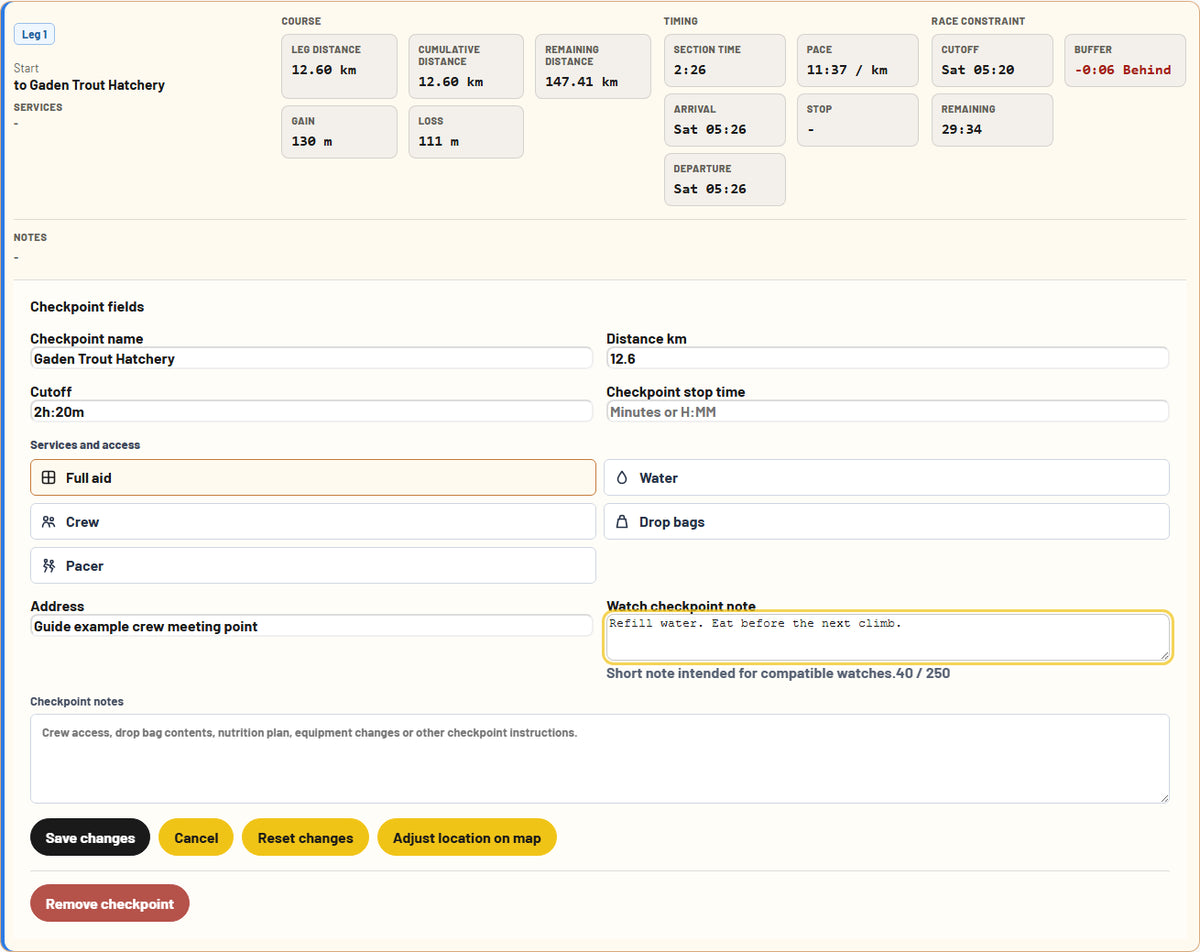Click the Stop time card

[857, 120]
